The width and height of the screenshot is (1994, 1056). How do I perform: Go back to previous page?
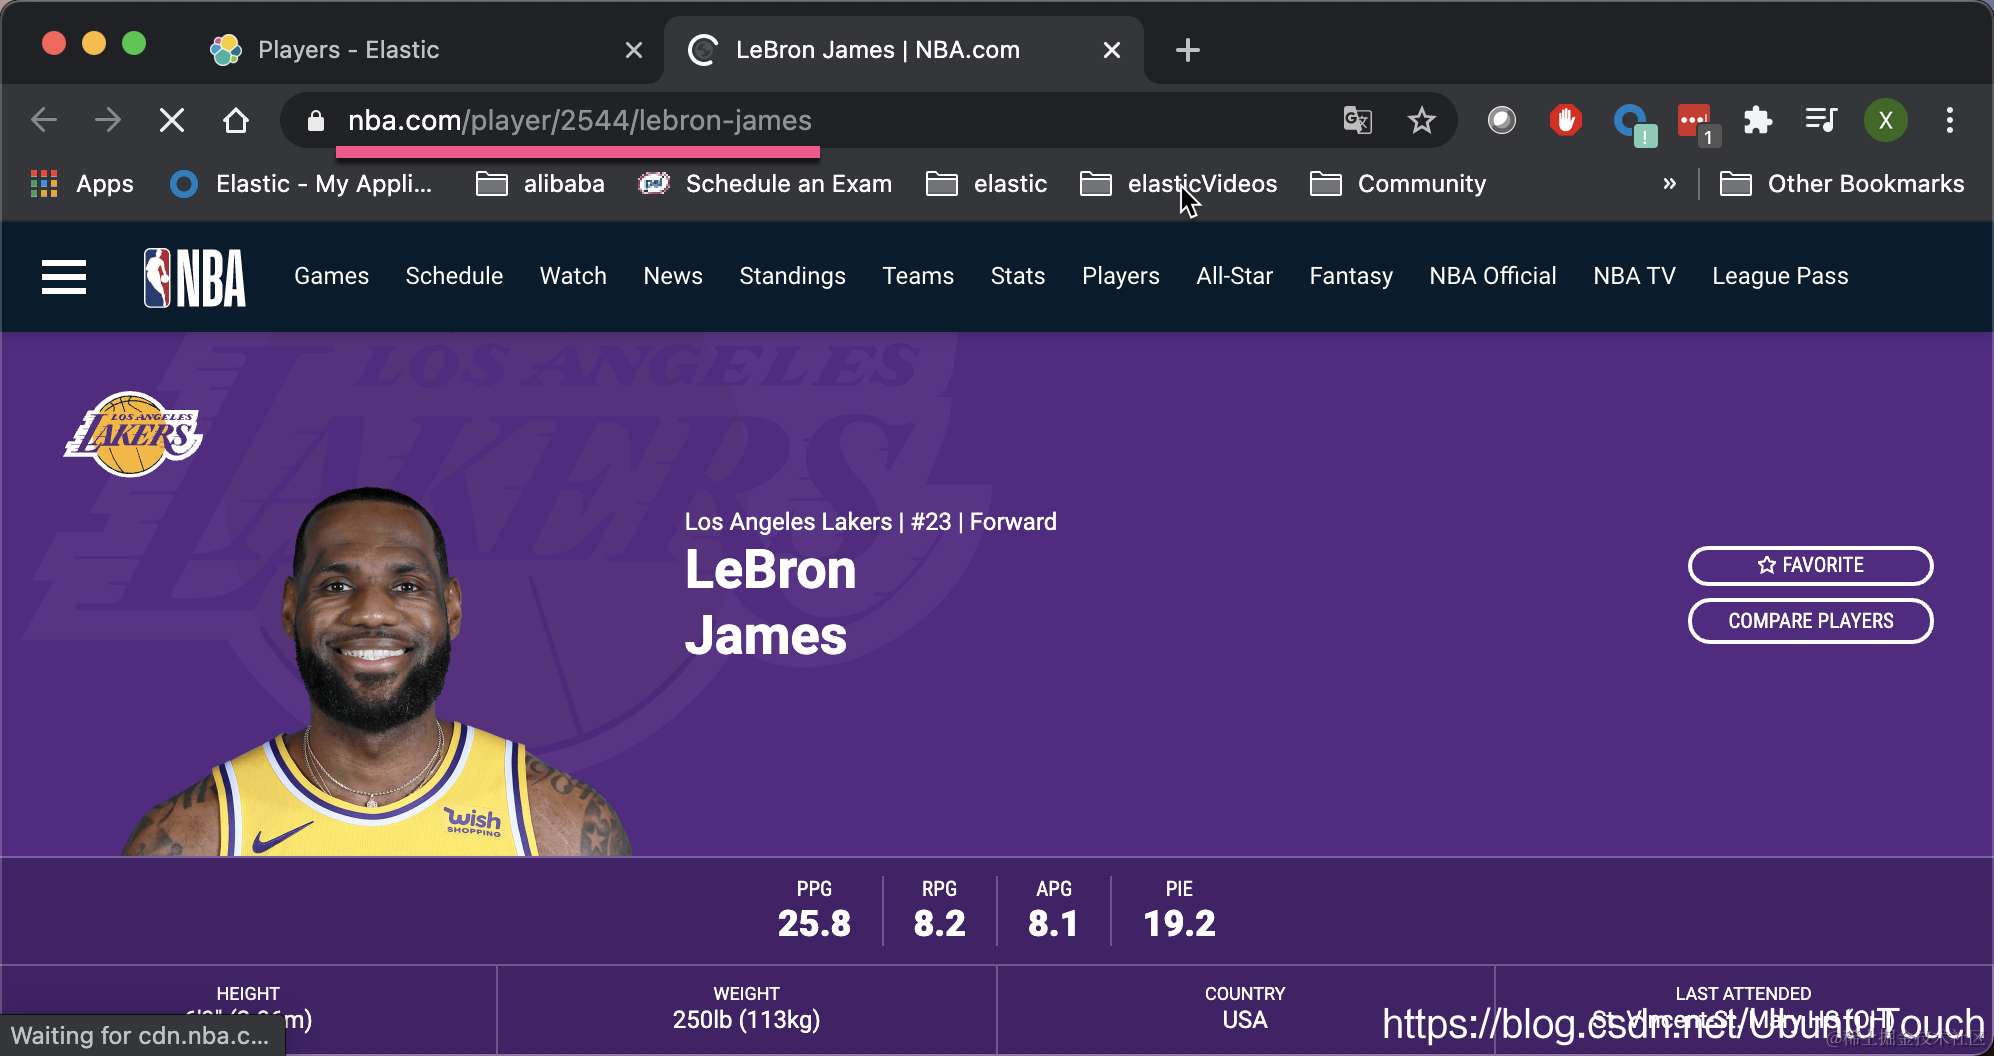click(x=44, y=121)
